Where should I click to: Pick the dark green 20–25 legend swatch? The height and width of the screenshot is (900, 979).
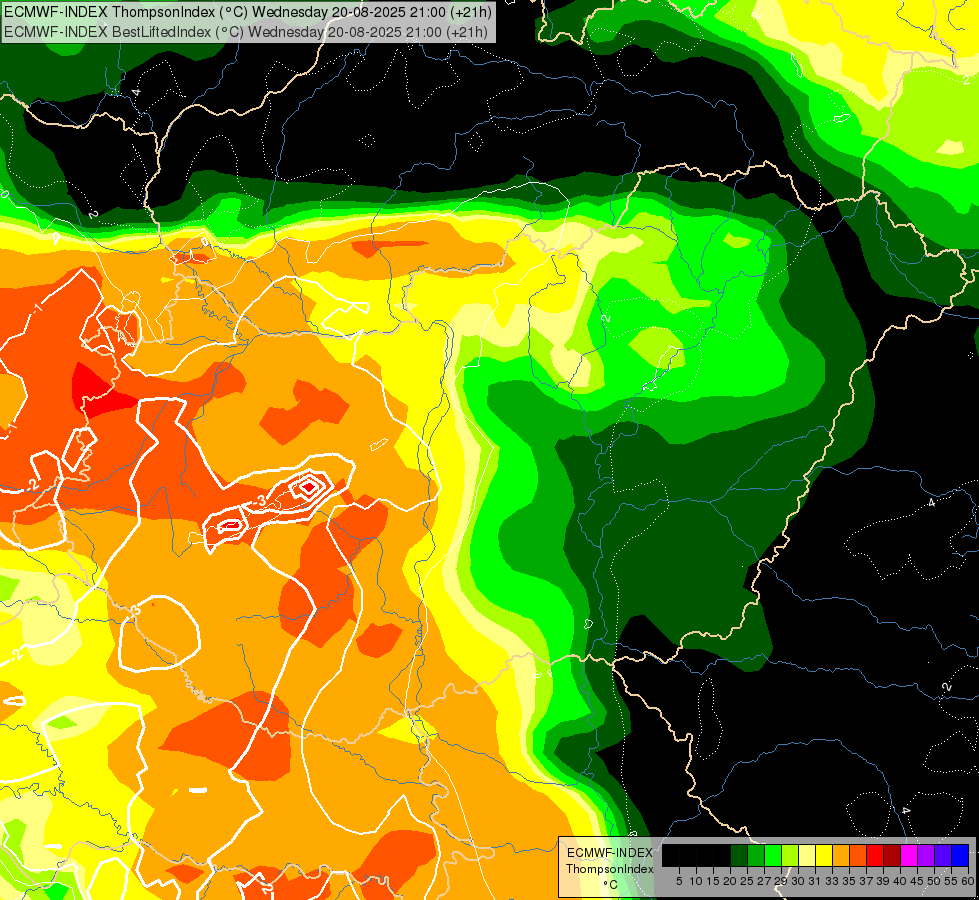[739, 856]
